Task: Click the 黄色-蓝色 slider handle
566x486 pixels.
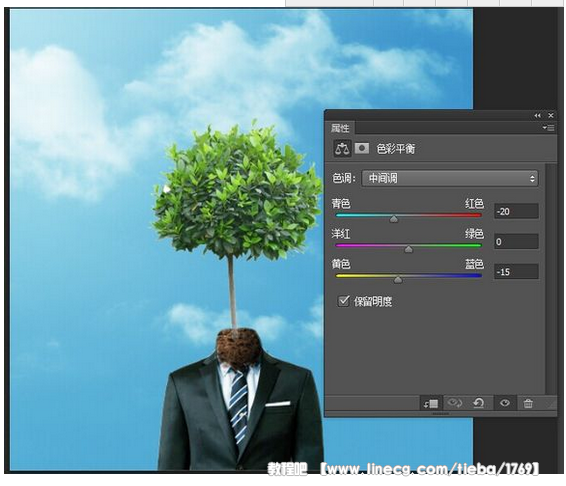Action: 398,279
